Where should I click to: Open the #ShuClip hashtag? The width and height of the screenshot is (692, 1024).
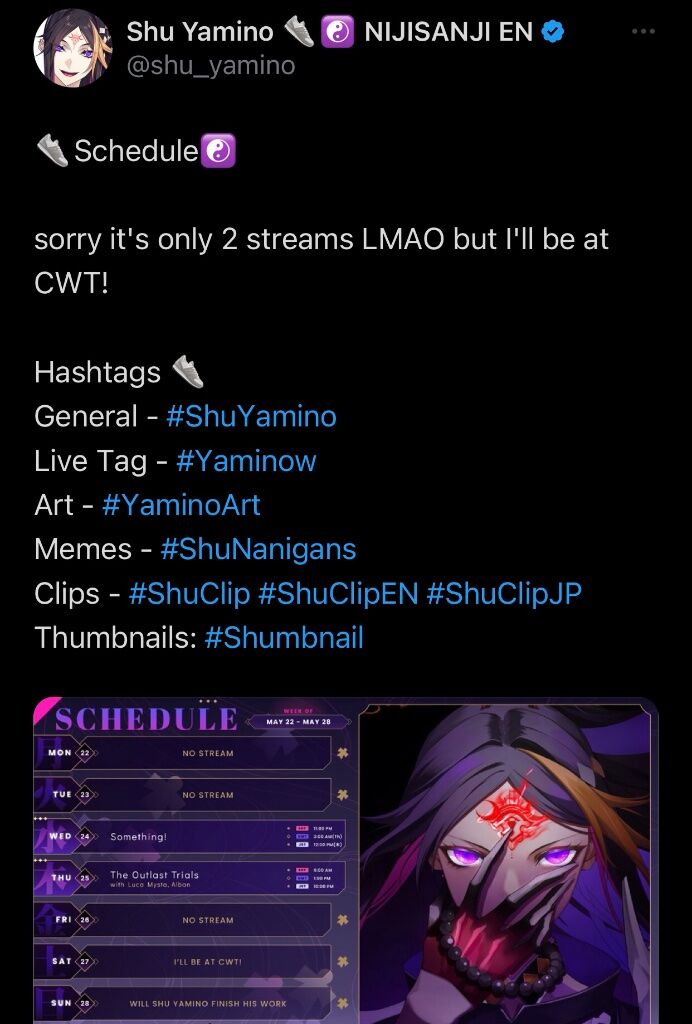pyautogui.click(x=189, y=594)
